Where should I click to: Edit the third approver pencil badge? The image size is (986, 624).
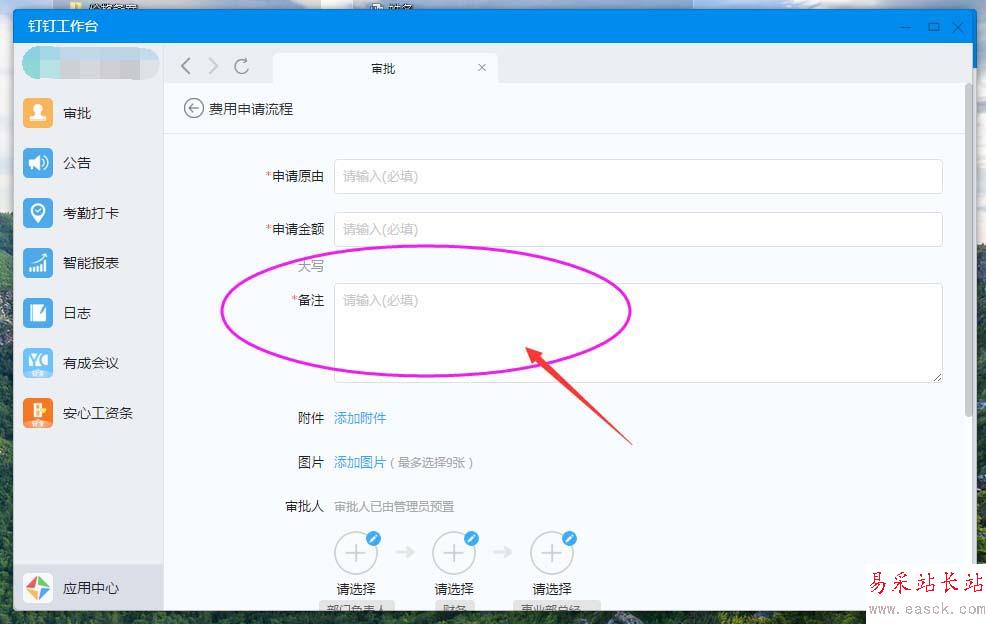(x=569, y=538)
